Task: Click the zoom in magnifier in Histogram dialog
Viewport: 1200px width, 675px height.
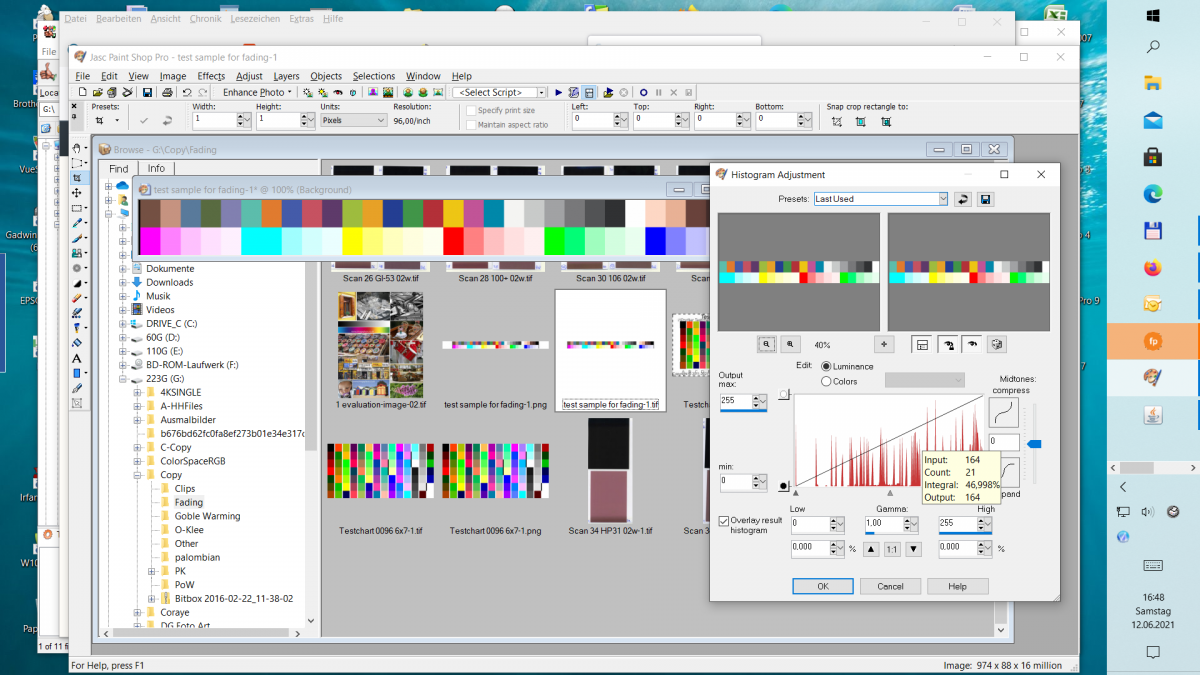Action: click(x=789, y=344)
